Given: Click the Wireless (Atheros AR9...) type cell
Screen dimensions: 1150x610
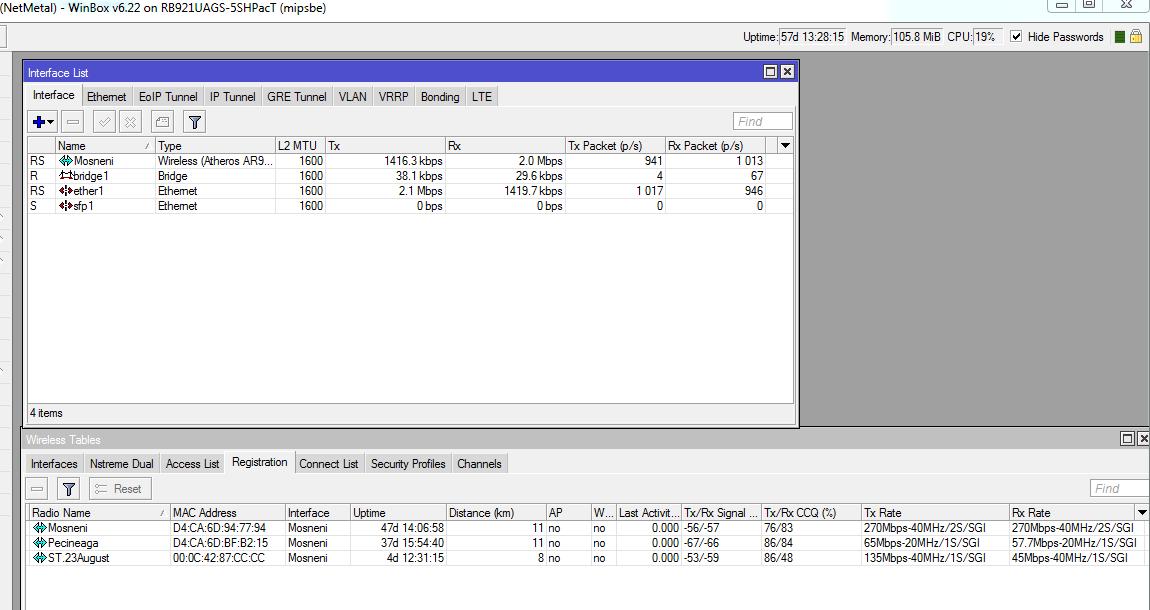Looking at the screenshot, I should [x=216, y=161].
